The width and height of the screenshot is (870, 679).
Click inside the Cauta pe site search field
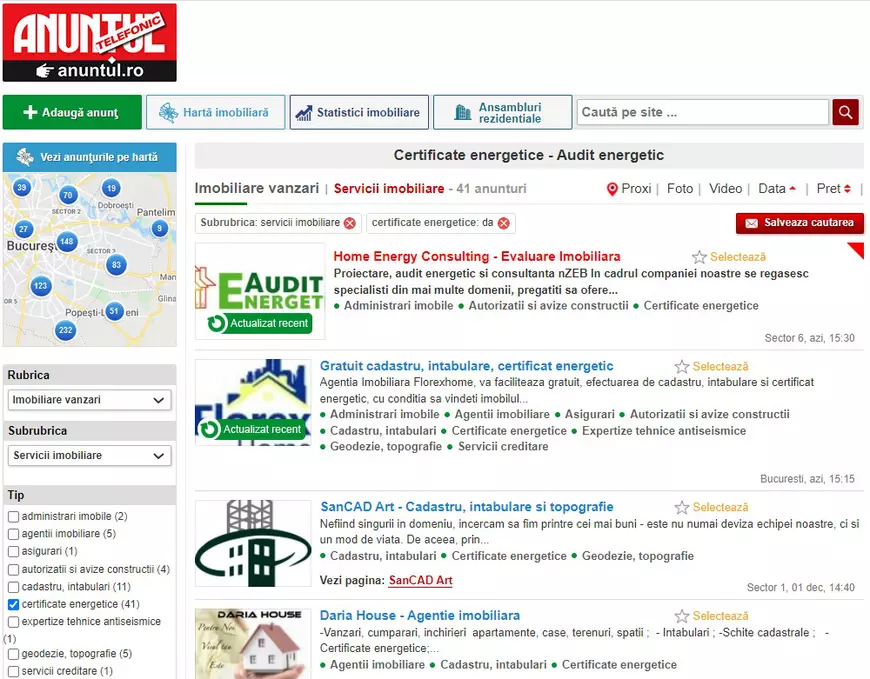(x=700, y=112)
